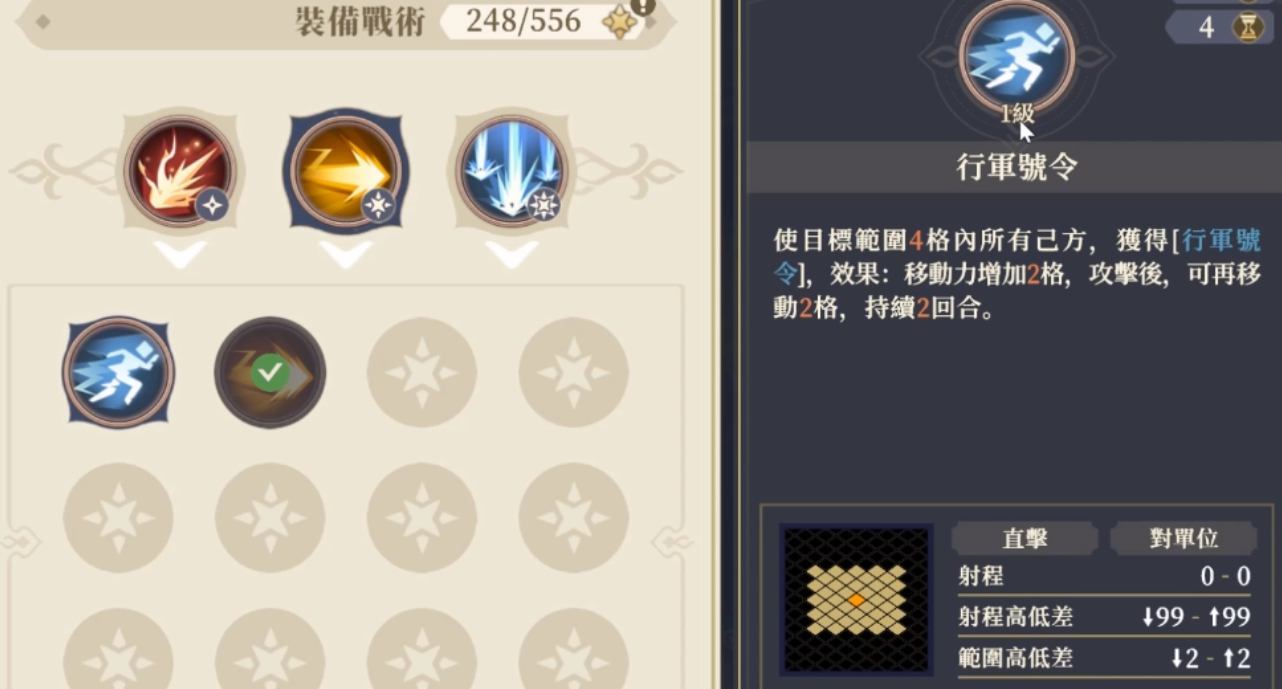
Task: Select first empty slot in second row
Action: click(x=118, y=518)
